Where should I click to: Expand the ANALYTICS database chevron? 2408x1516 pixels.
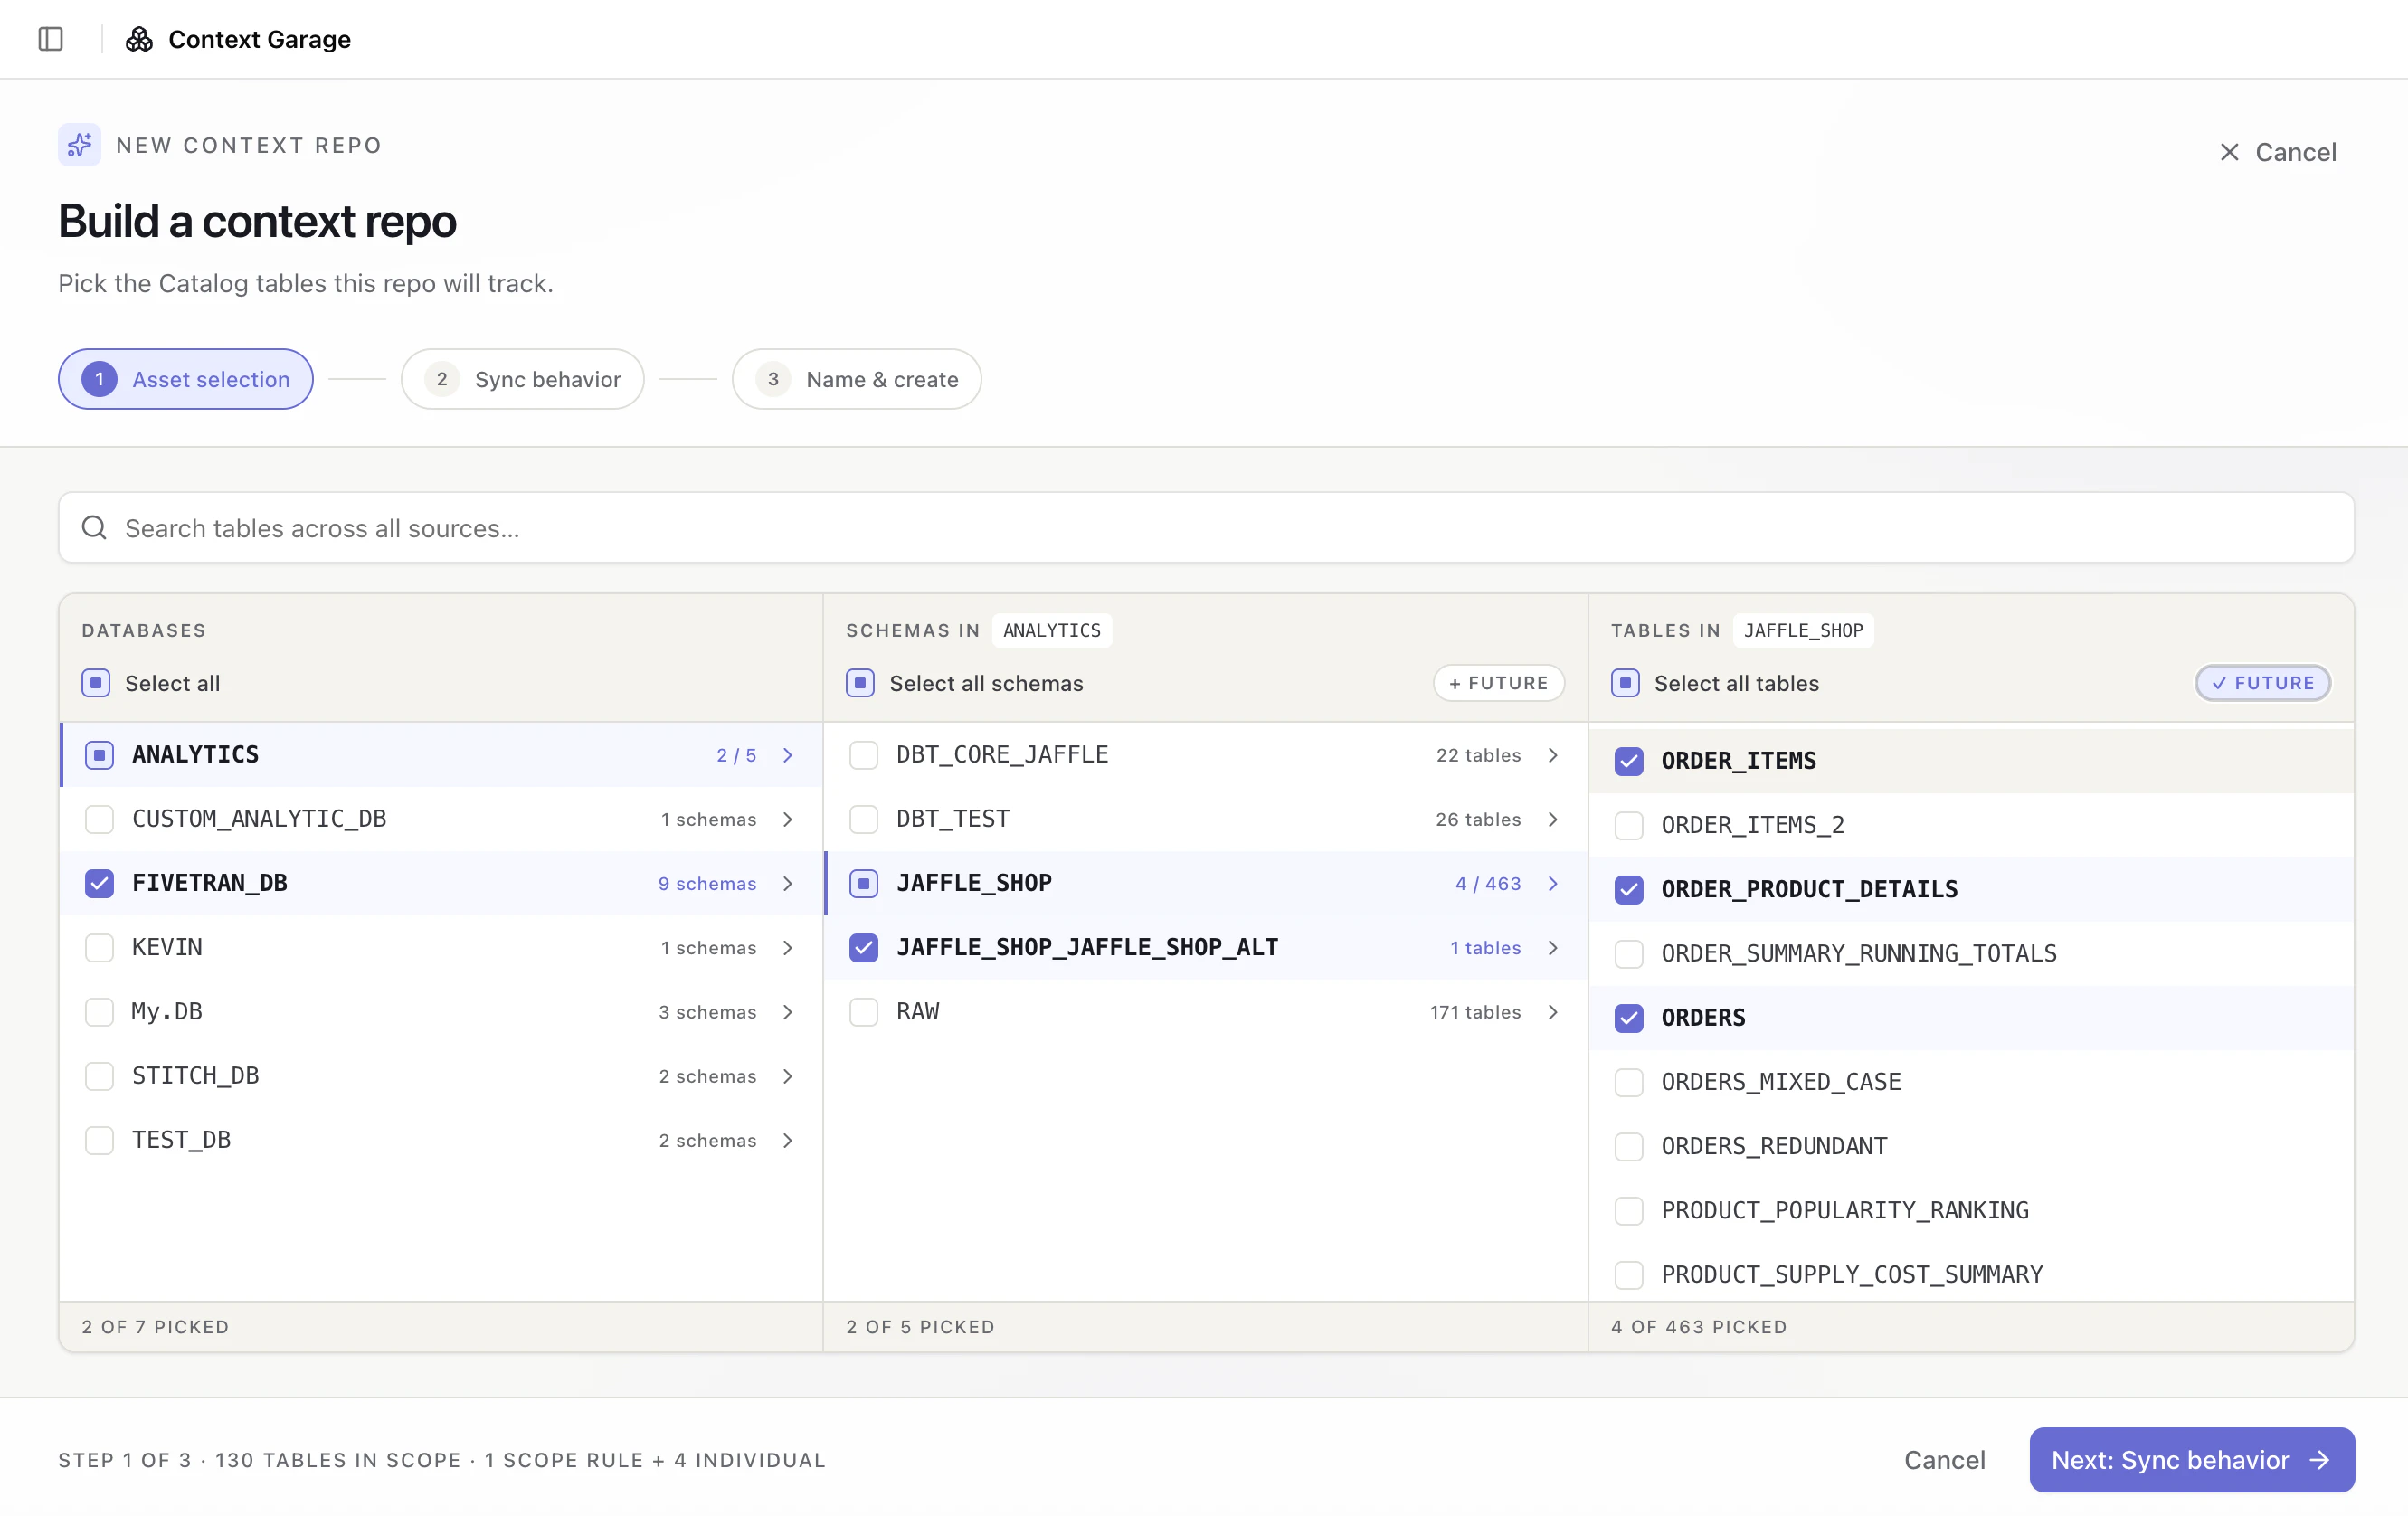coord(788,755)
